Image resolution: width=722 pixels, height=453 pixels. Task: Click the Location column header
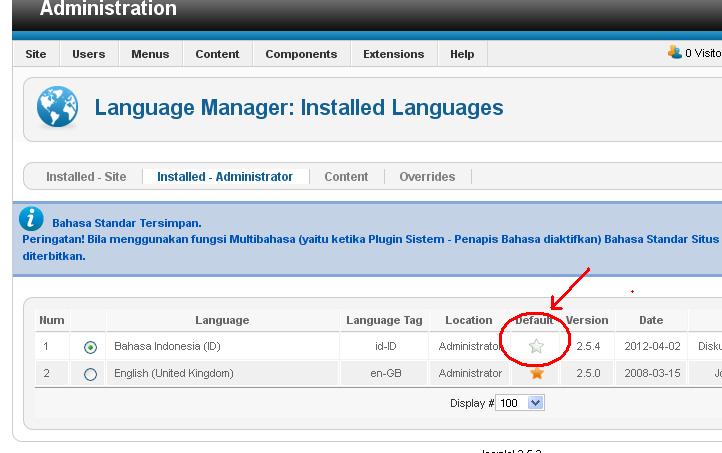(x=469, y=320)
